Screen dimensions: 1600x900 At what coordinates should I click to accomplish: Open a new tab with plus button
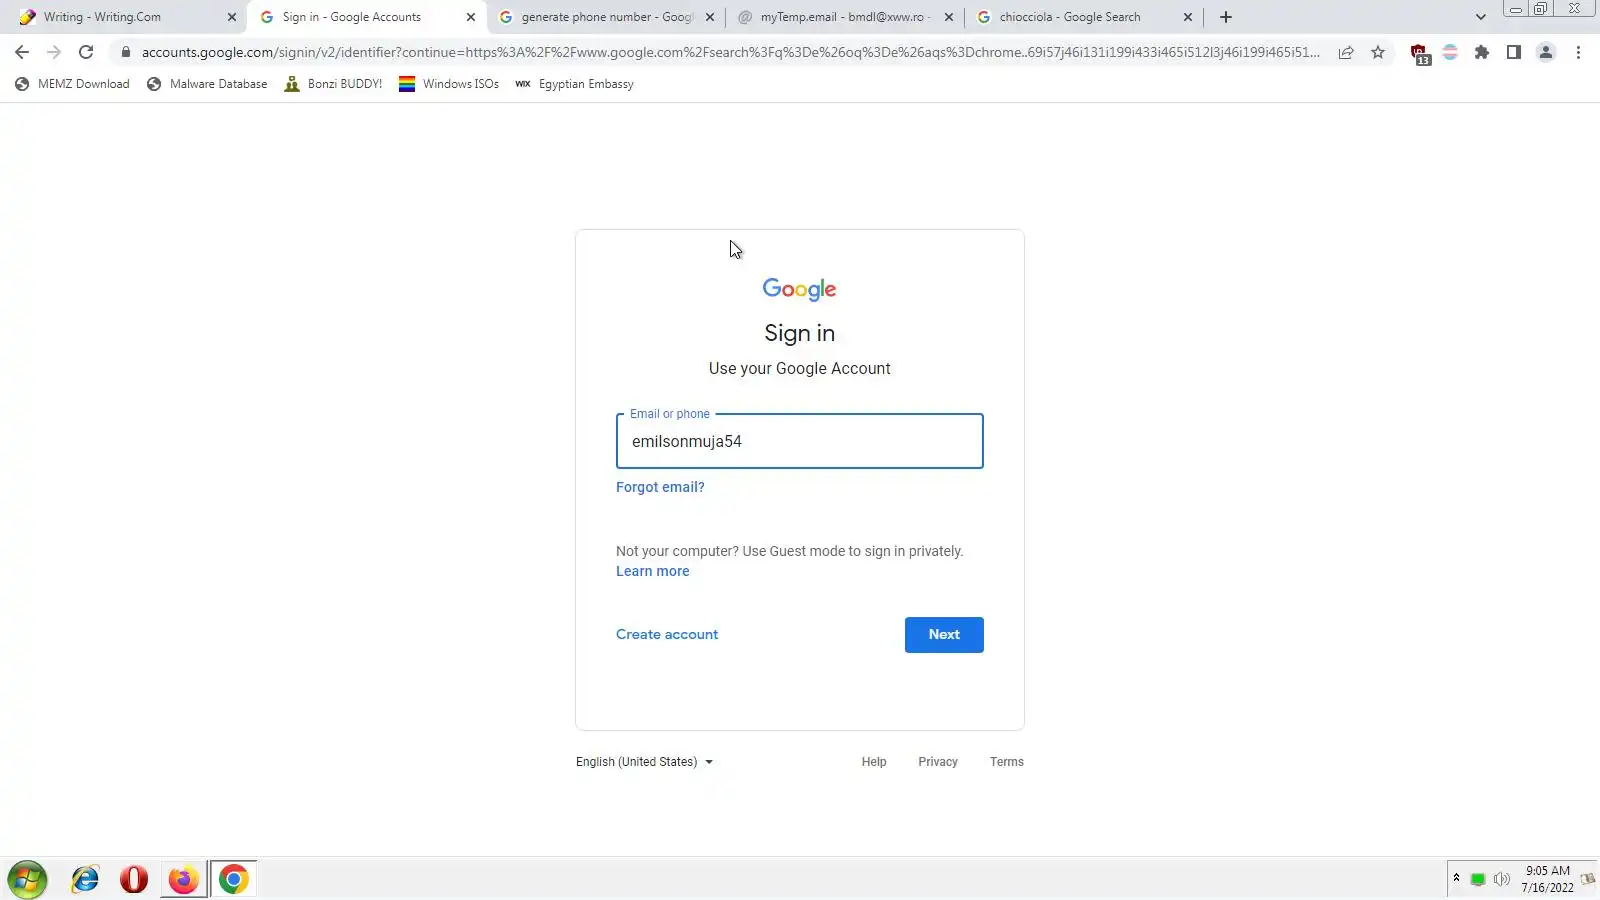point(1226,17)
